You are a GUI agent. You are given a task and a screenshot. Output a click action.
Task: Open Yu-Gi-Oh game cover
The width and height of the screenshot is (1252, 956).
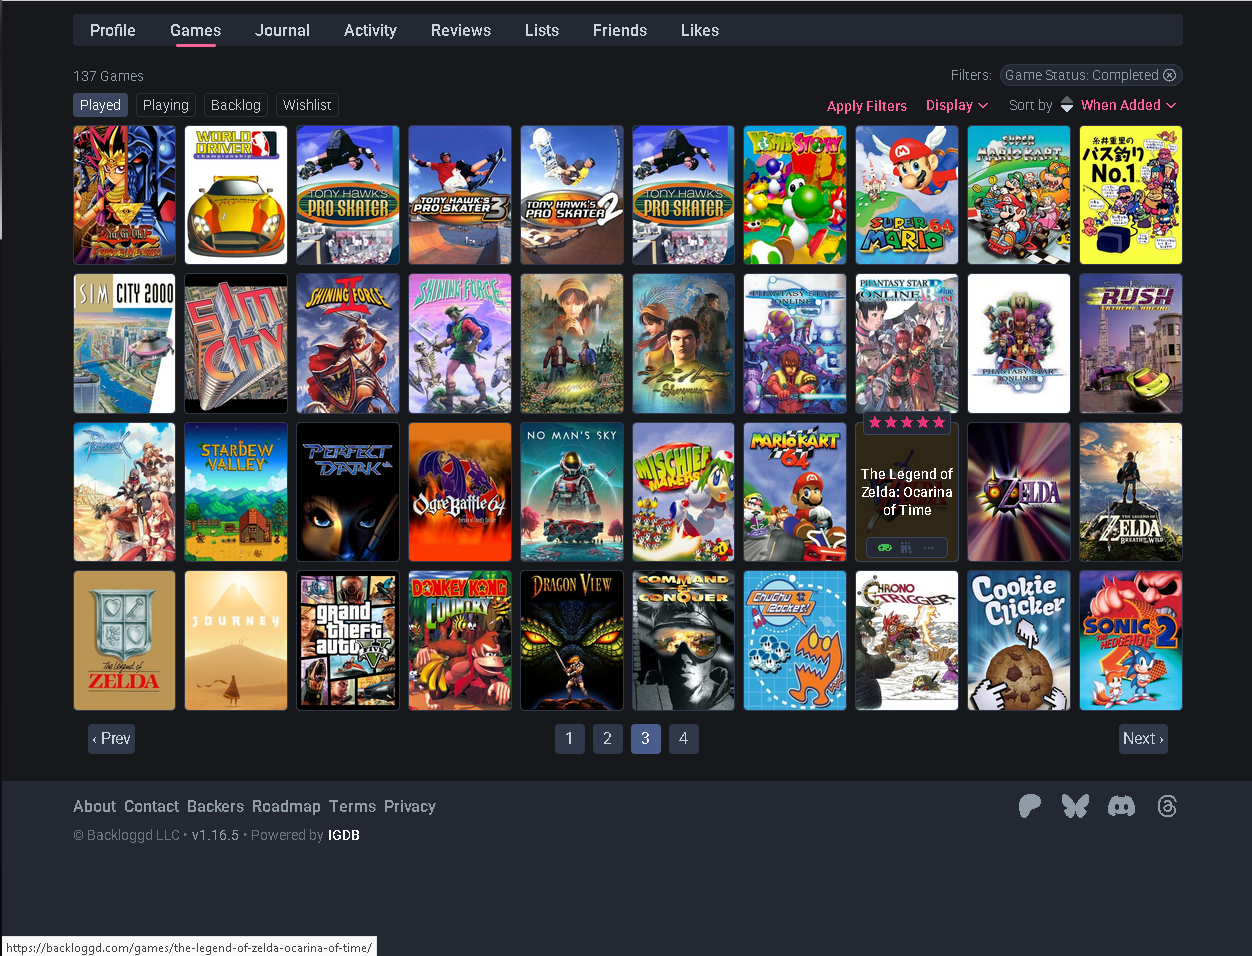click(124, 195)
